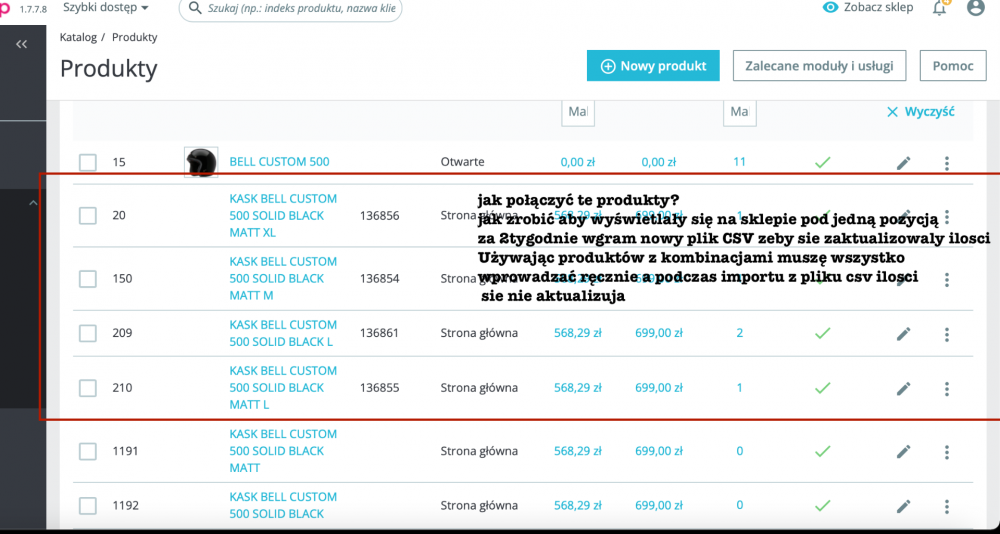The height and width of the screenshot is (534, 1000).
Task: Select checkbox for product 15
Action: tap(88, 162)
